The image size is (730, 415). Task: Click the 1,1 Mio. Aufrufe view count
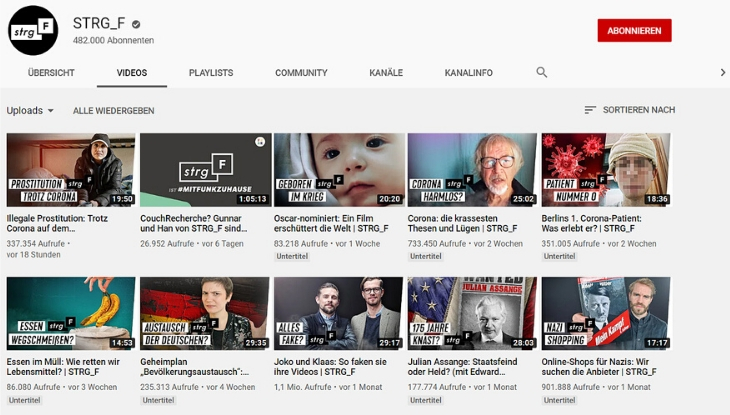(x=303, y=387)
